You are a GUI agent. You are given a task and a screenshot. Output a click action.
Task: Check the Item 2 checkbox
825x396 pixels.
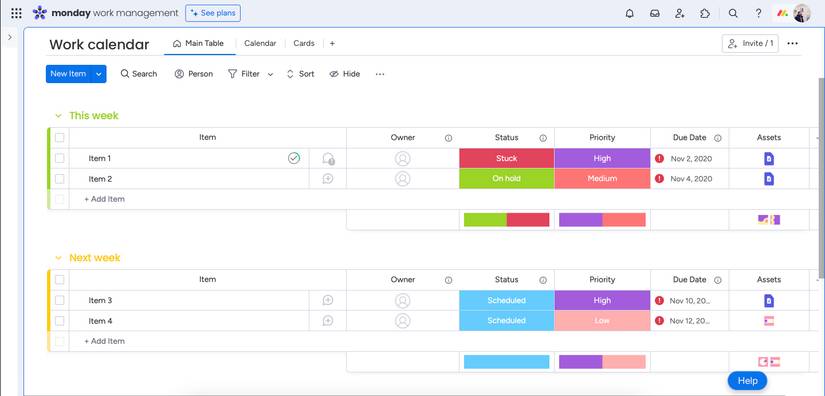[x=59, y=179]
